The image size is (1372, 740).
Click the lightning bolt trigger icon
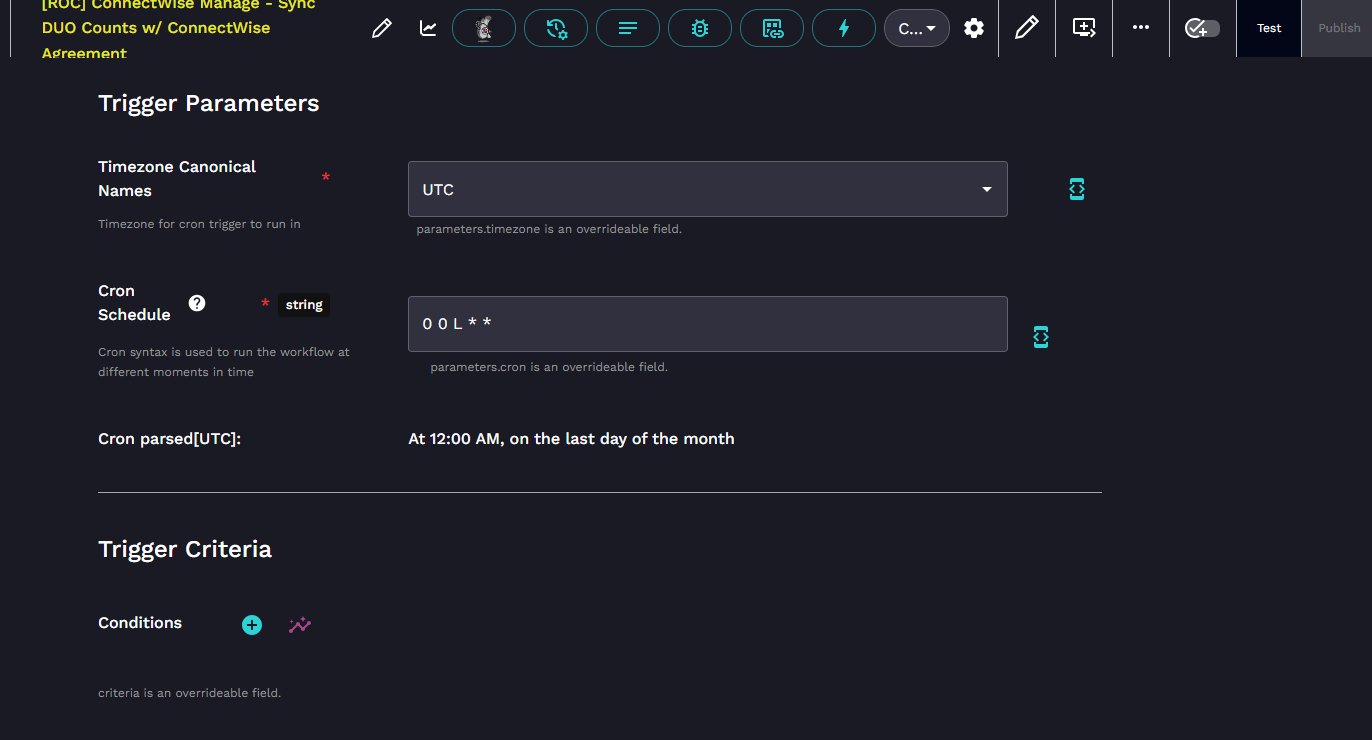[843, 29]
